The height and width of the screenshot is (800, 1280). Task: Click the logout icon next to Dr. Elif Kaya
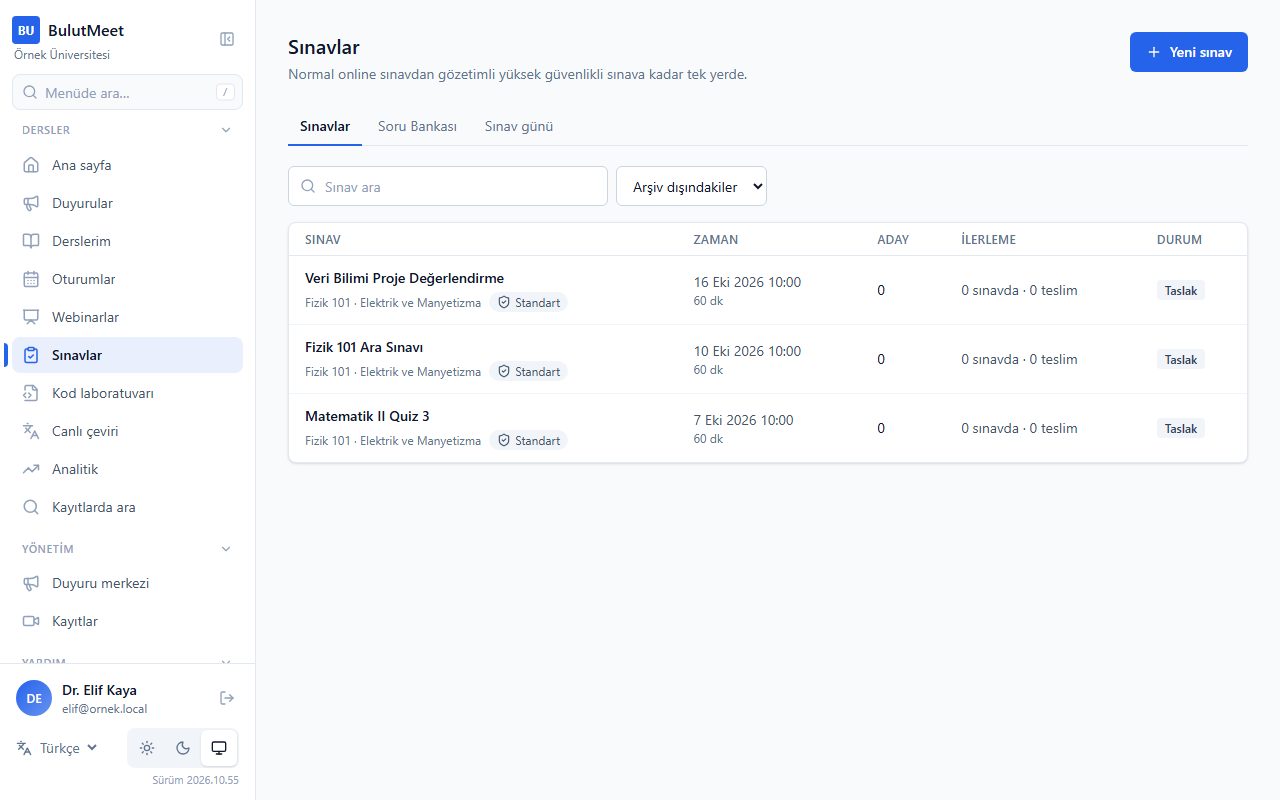(227, 698)
